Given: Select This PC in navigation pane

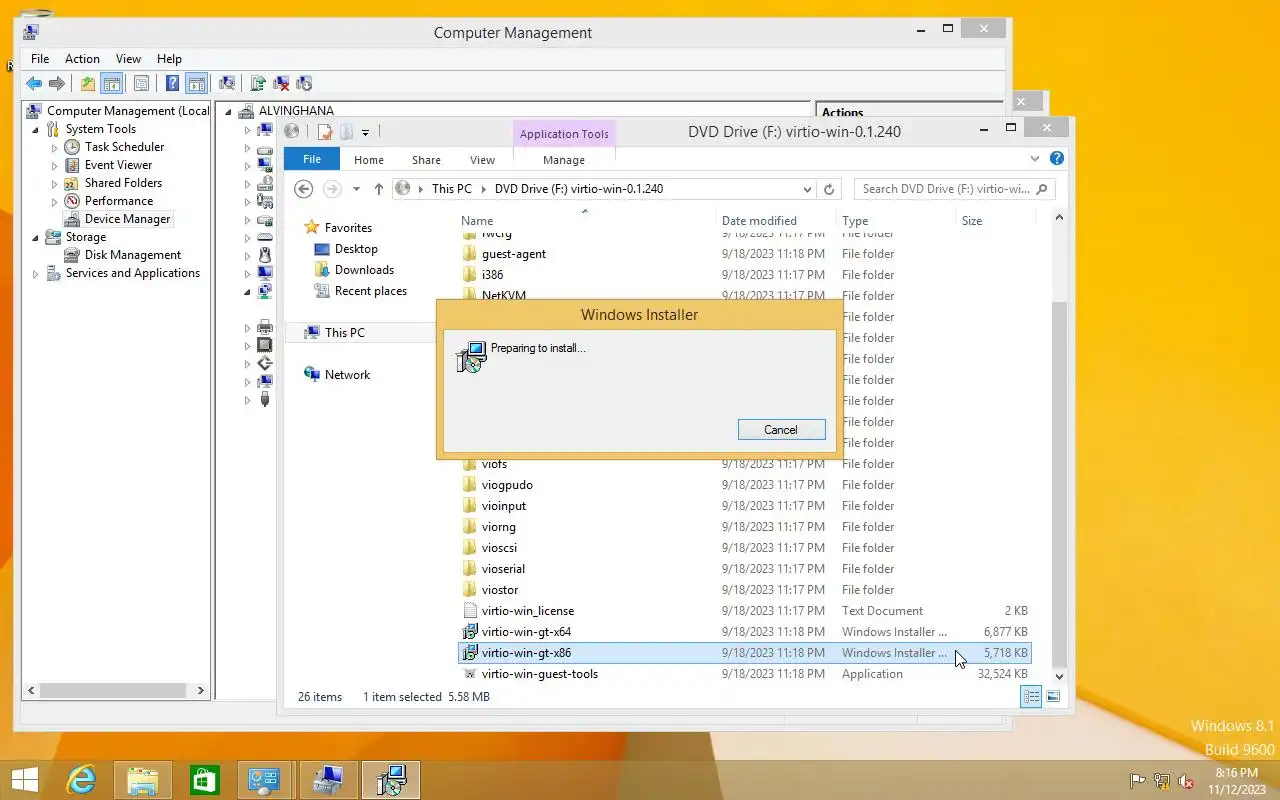Looking at the screenshot, I should coord(345,333).
